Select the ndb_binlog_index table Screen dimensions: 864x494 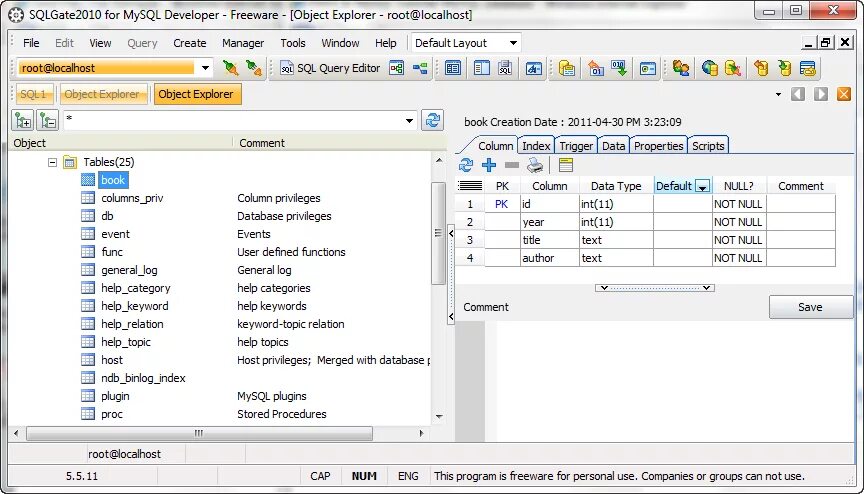pyautogui.click(x=143, y=378)
